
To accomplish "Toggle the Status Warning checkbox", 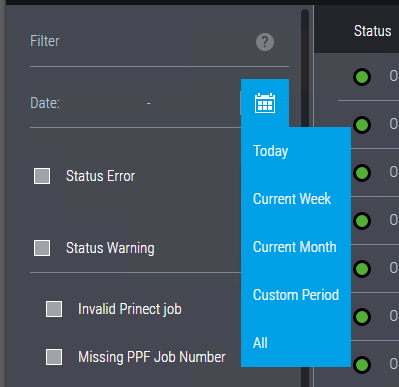I will [42, 248].
